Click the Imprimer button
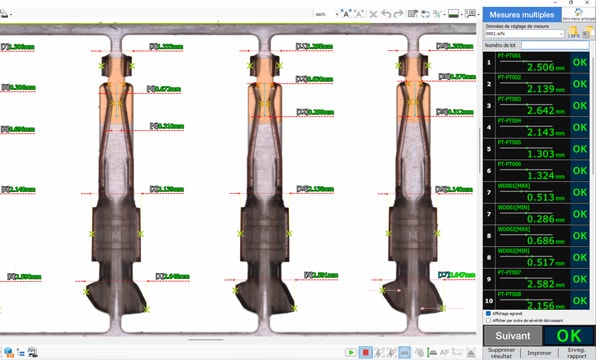The width and height of the screenshot is (596, 360). tap(539, 353)
